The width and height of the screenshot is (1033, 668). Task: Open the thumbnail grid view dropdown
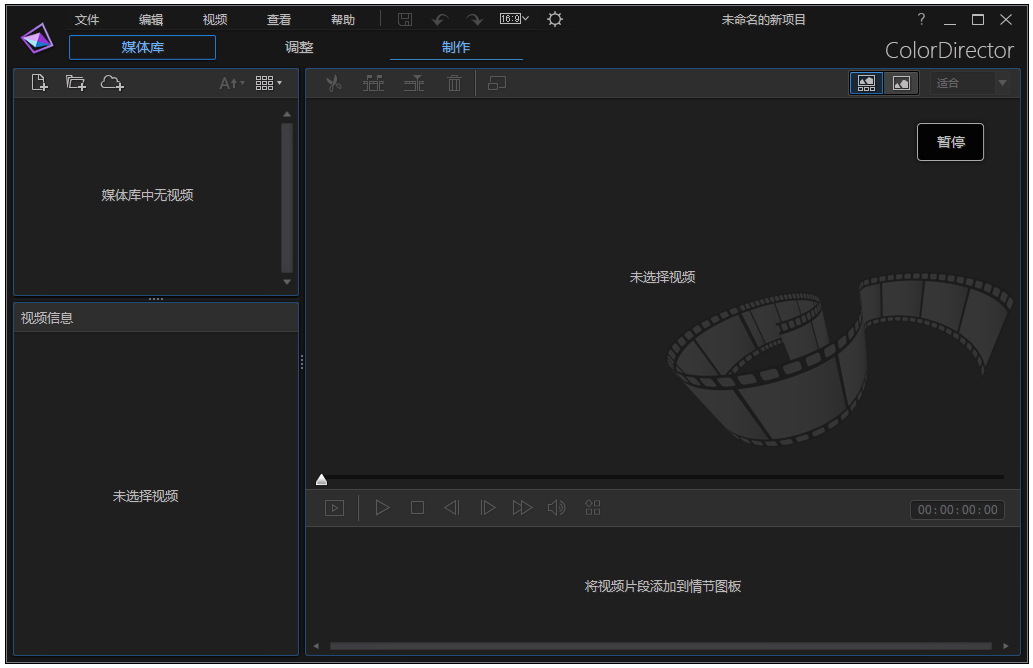[x=269, y=83]
